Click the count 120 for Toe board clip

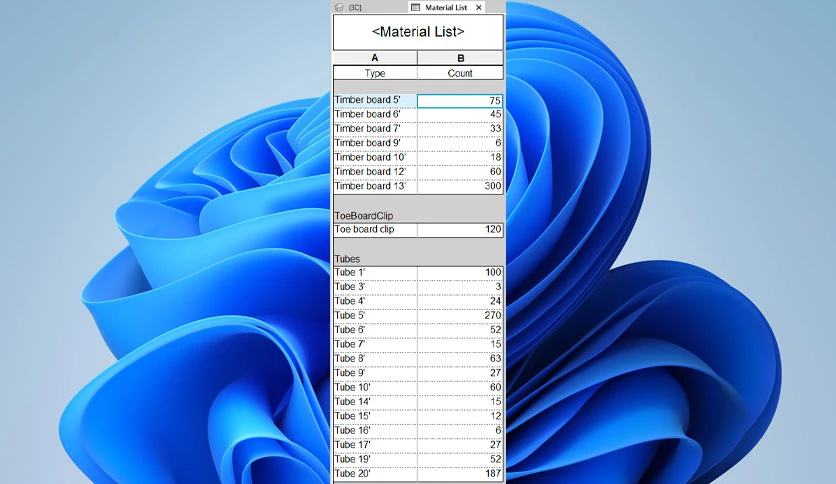tap(460, 230)
